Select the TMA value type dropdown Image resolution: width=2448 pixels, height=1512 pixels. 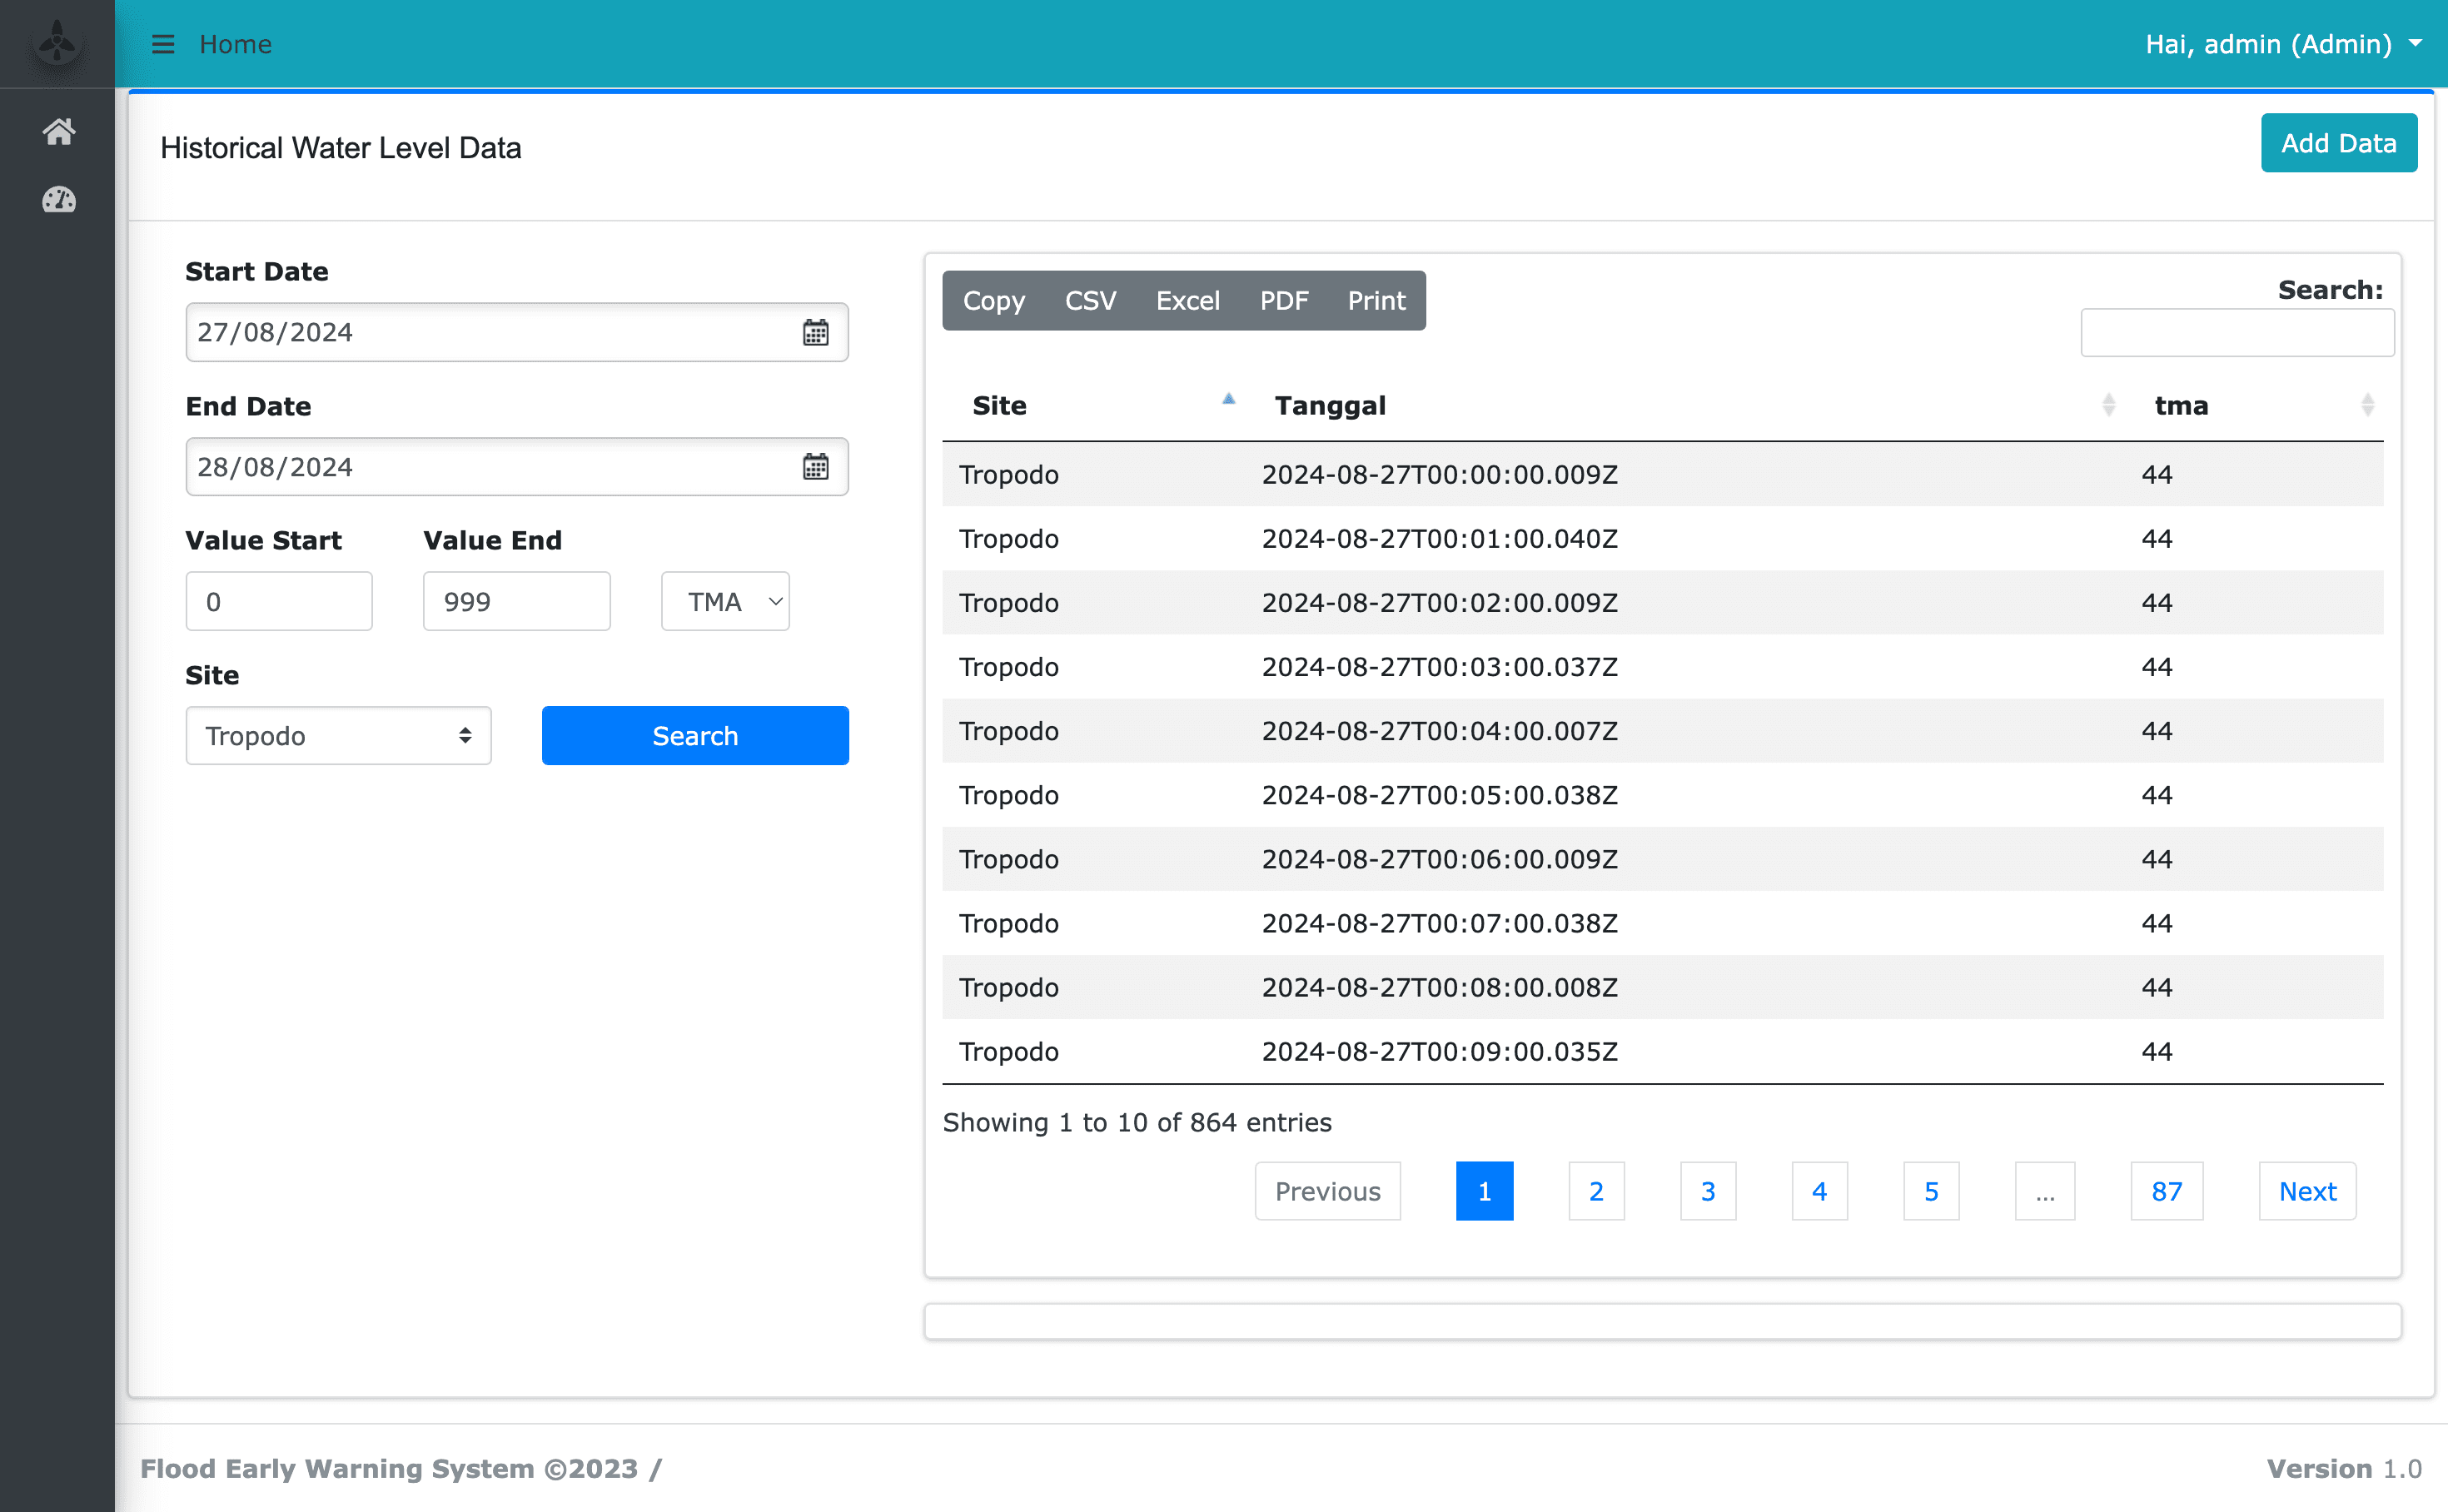click(x=724, y=599)
